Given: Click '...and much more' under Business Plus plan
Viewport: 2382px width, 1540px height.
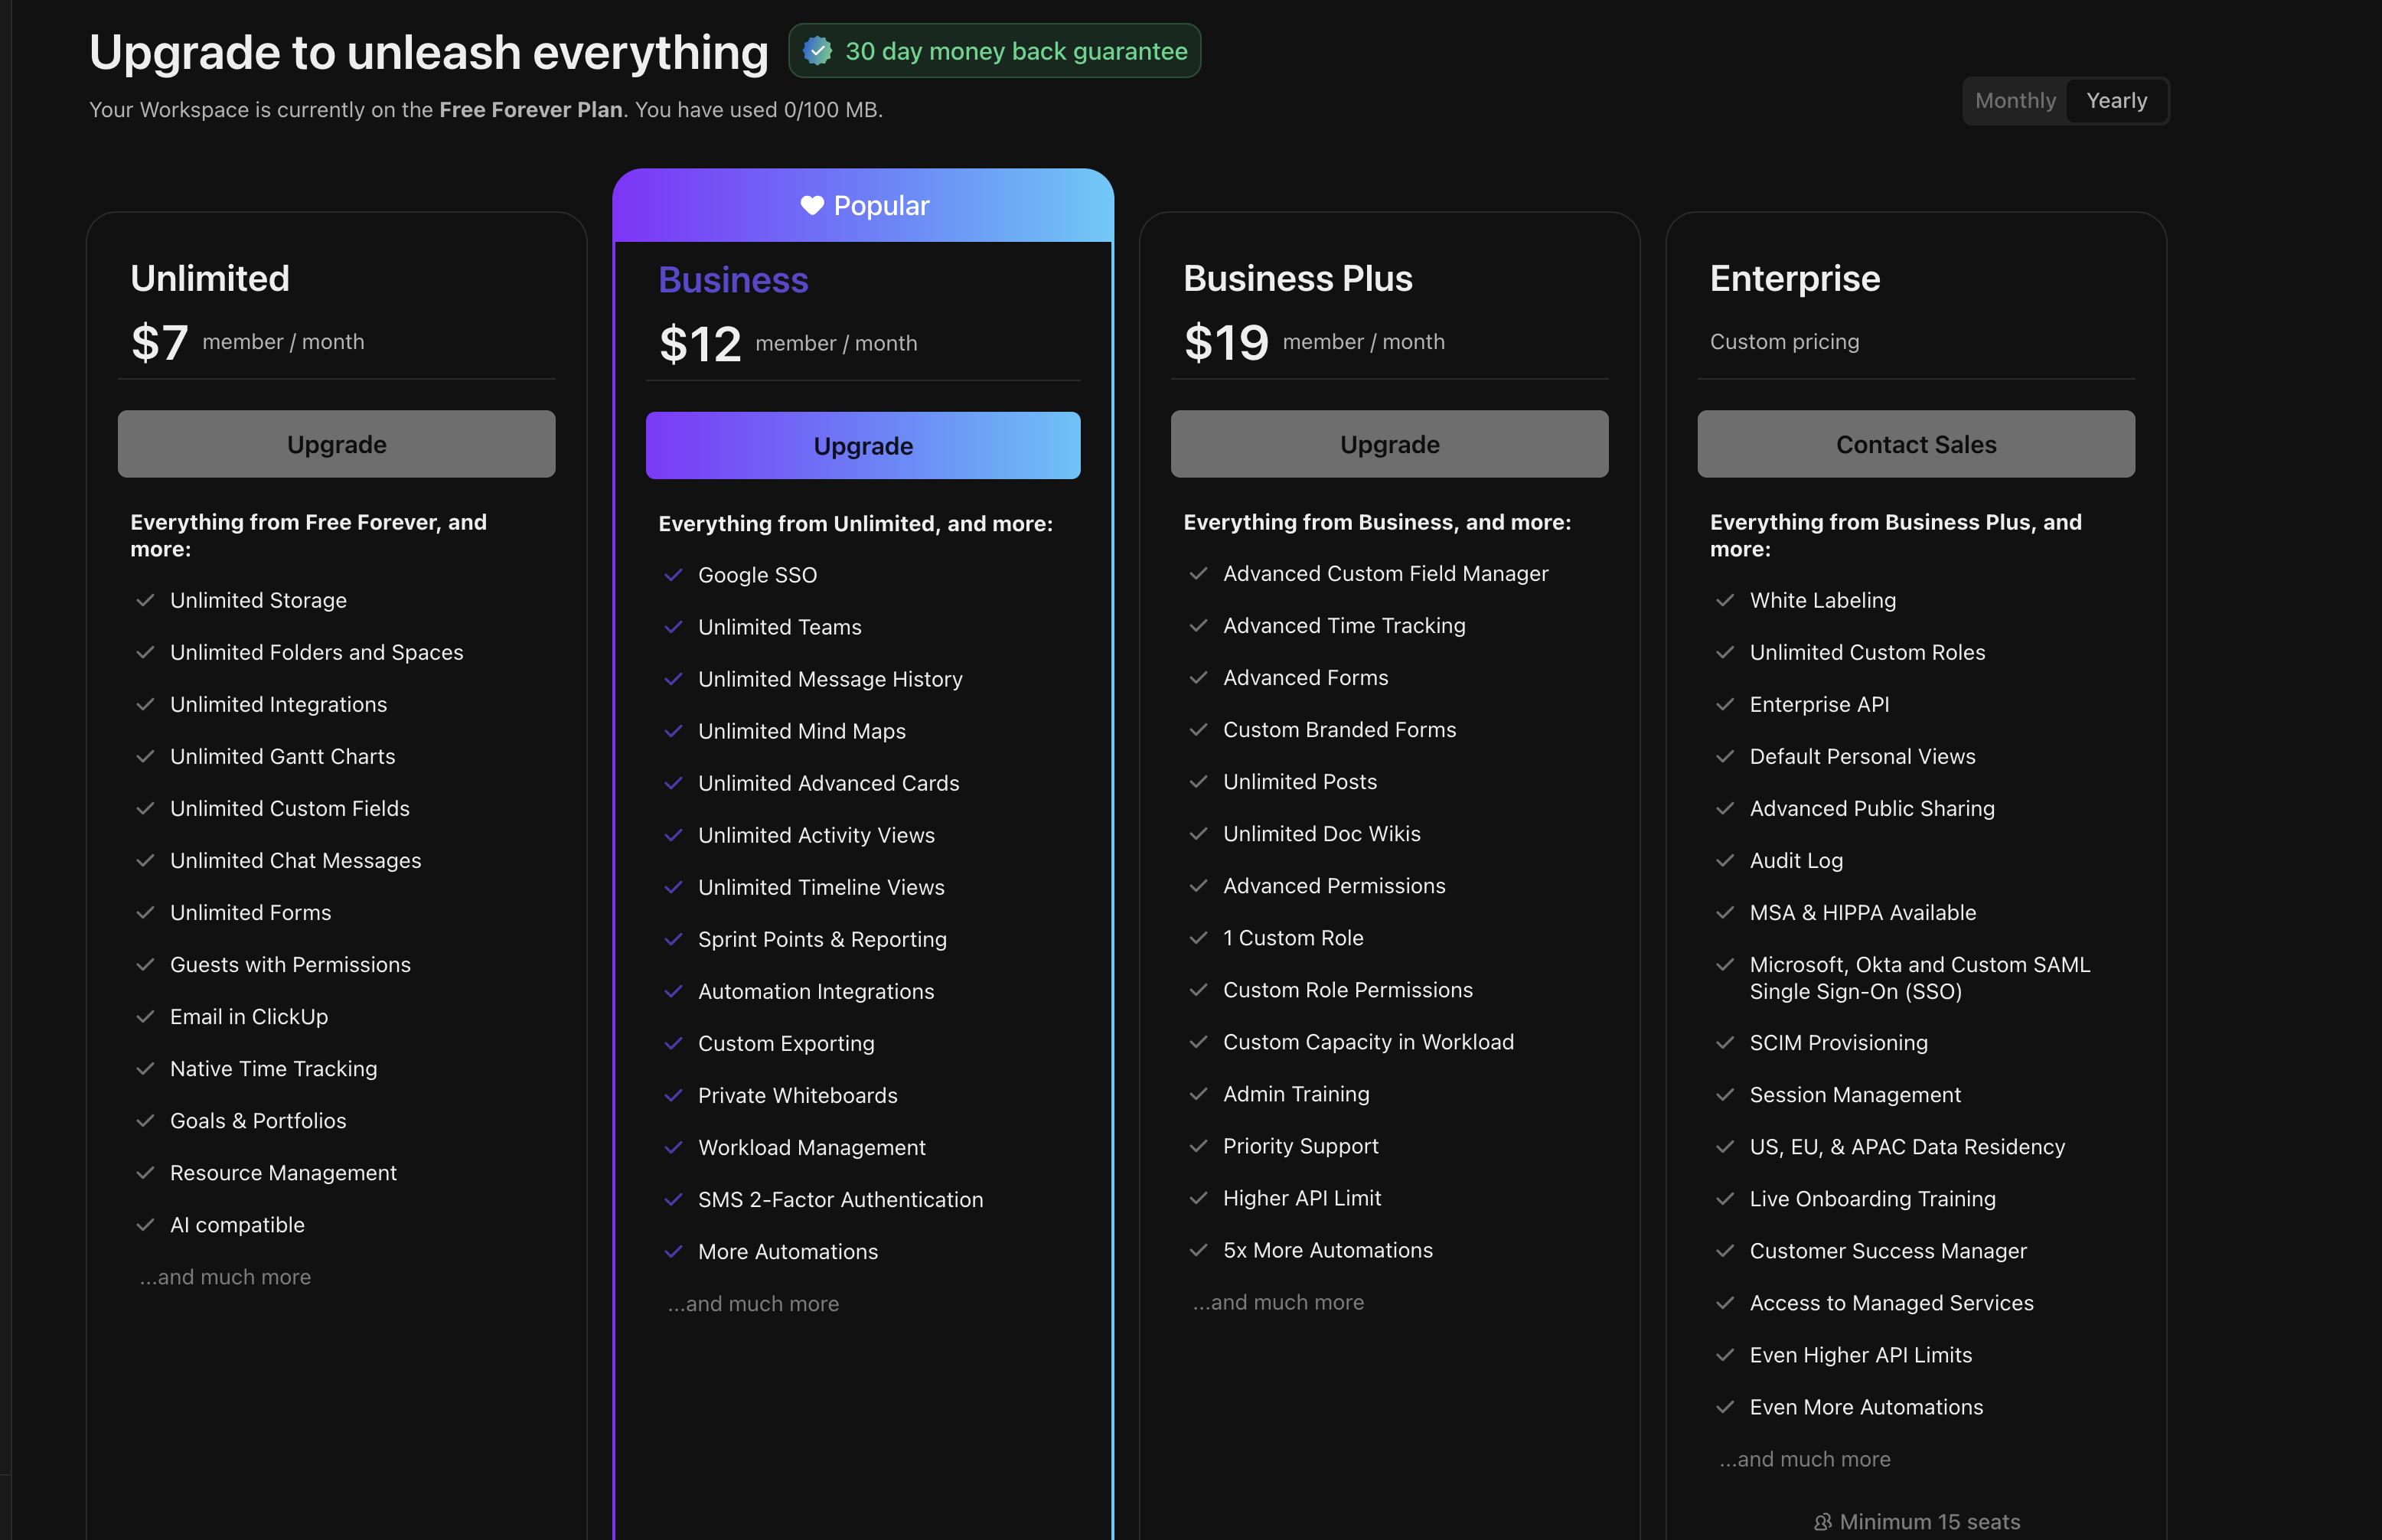Looking at the screenshot, I should 1278,1301.
